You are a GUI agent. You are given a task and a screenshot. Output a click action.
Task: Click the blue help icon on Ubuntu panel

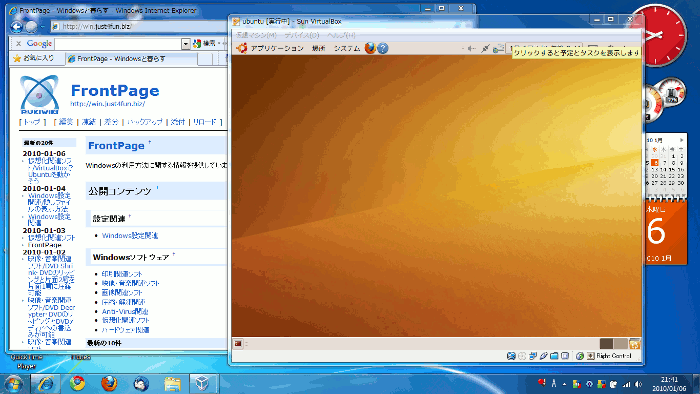383,48
